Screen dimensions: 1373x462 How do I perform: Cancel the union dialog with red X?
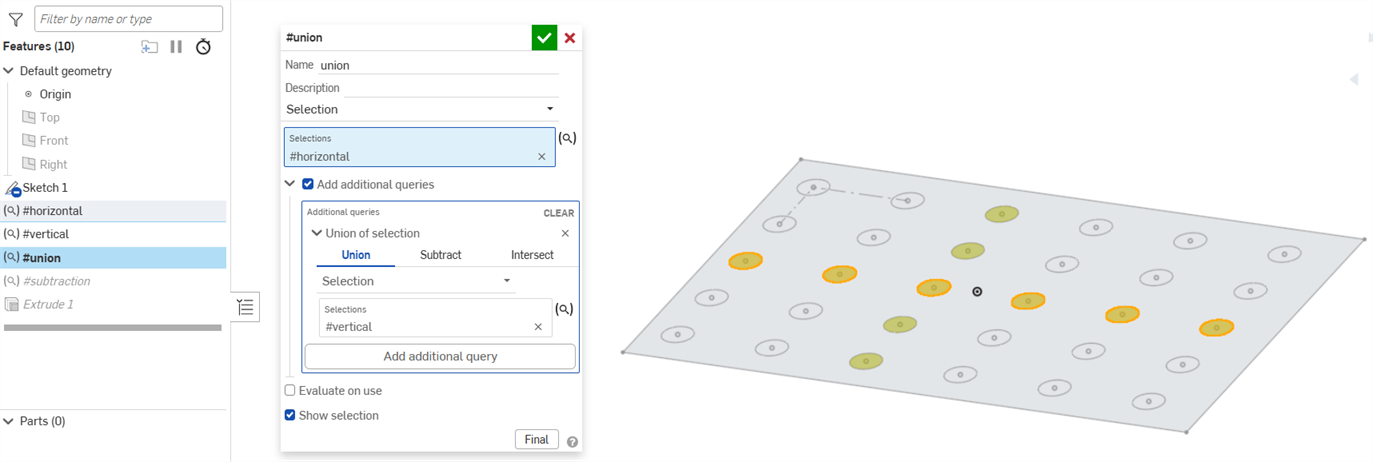570,38
